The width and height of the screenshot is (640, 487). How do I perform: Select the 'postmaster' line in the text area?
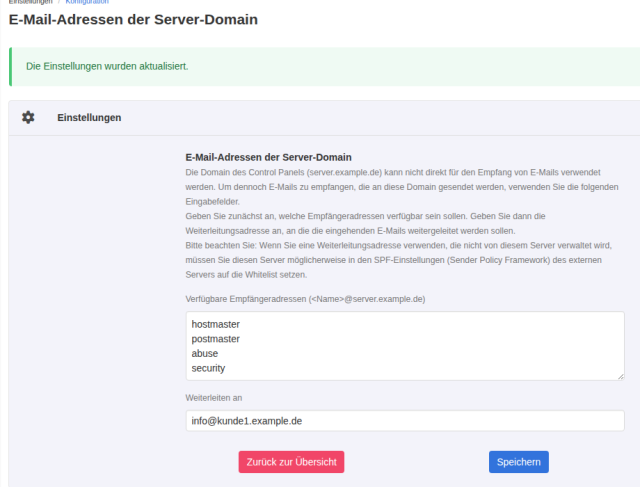pos(216,339)
